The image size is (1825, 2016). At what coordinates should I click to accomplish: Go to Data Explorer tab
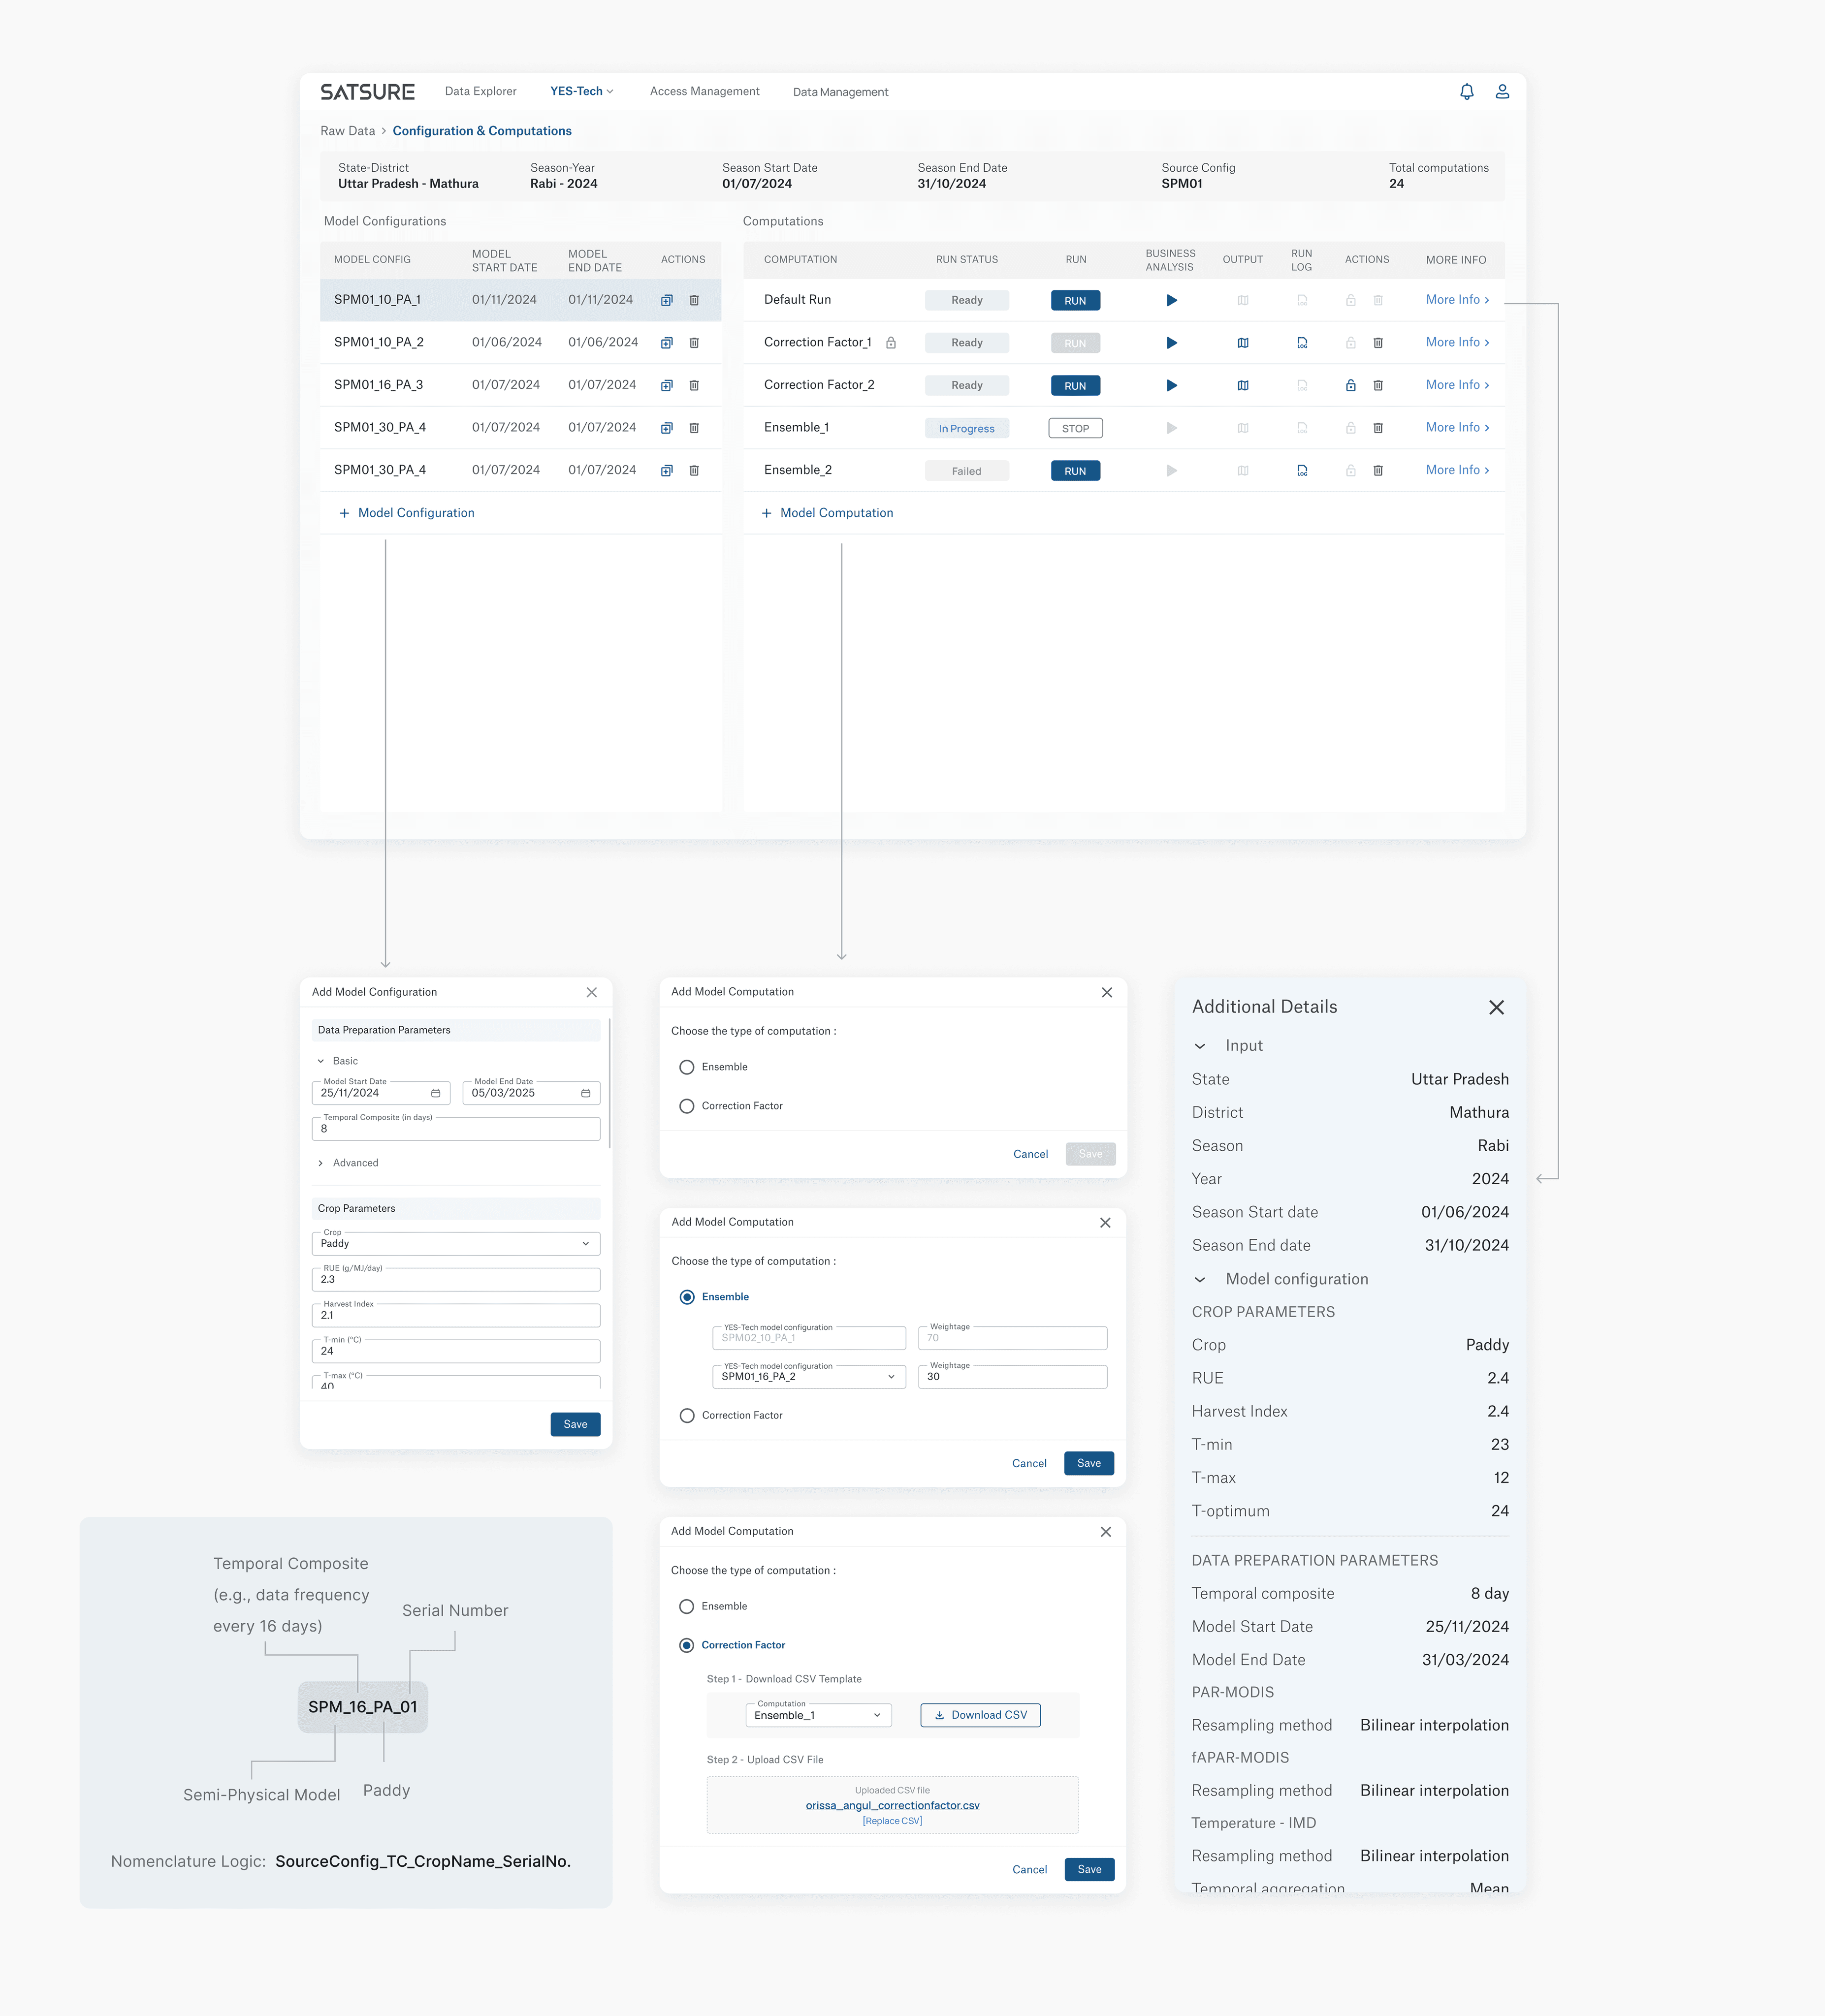point(480,92)
